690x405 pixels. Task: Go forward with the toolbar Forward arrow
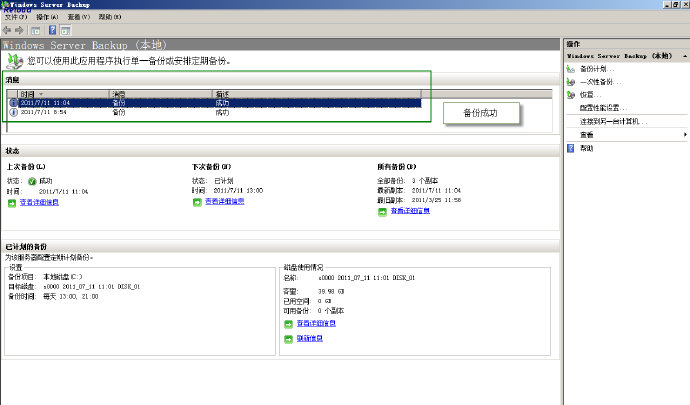(x=19, y=30)
